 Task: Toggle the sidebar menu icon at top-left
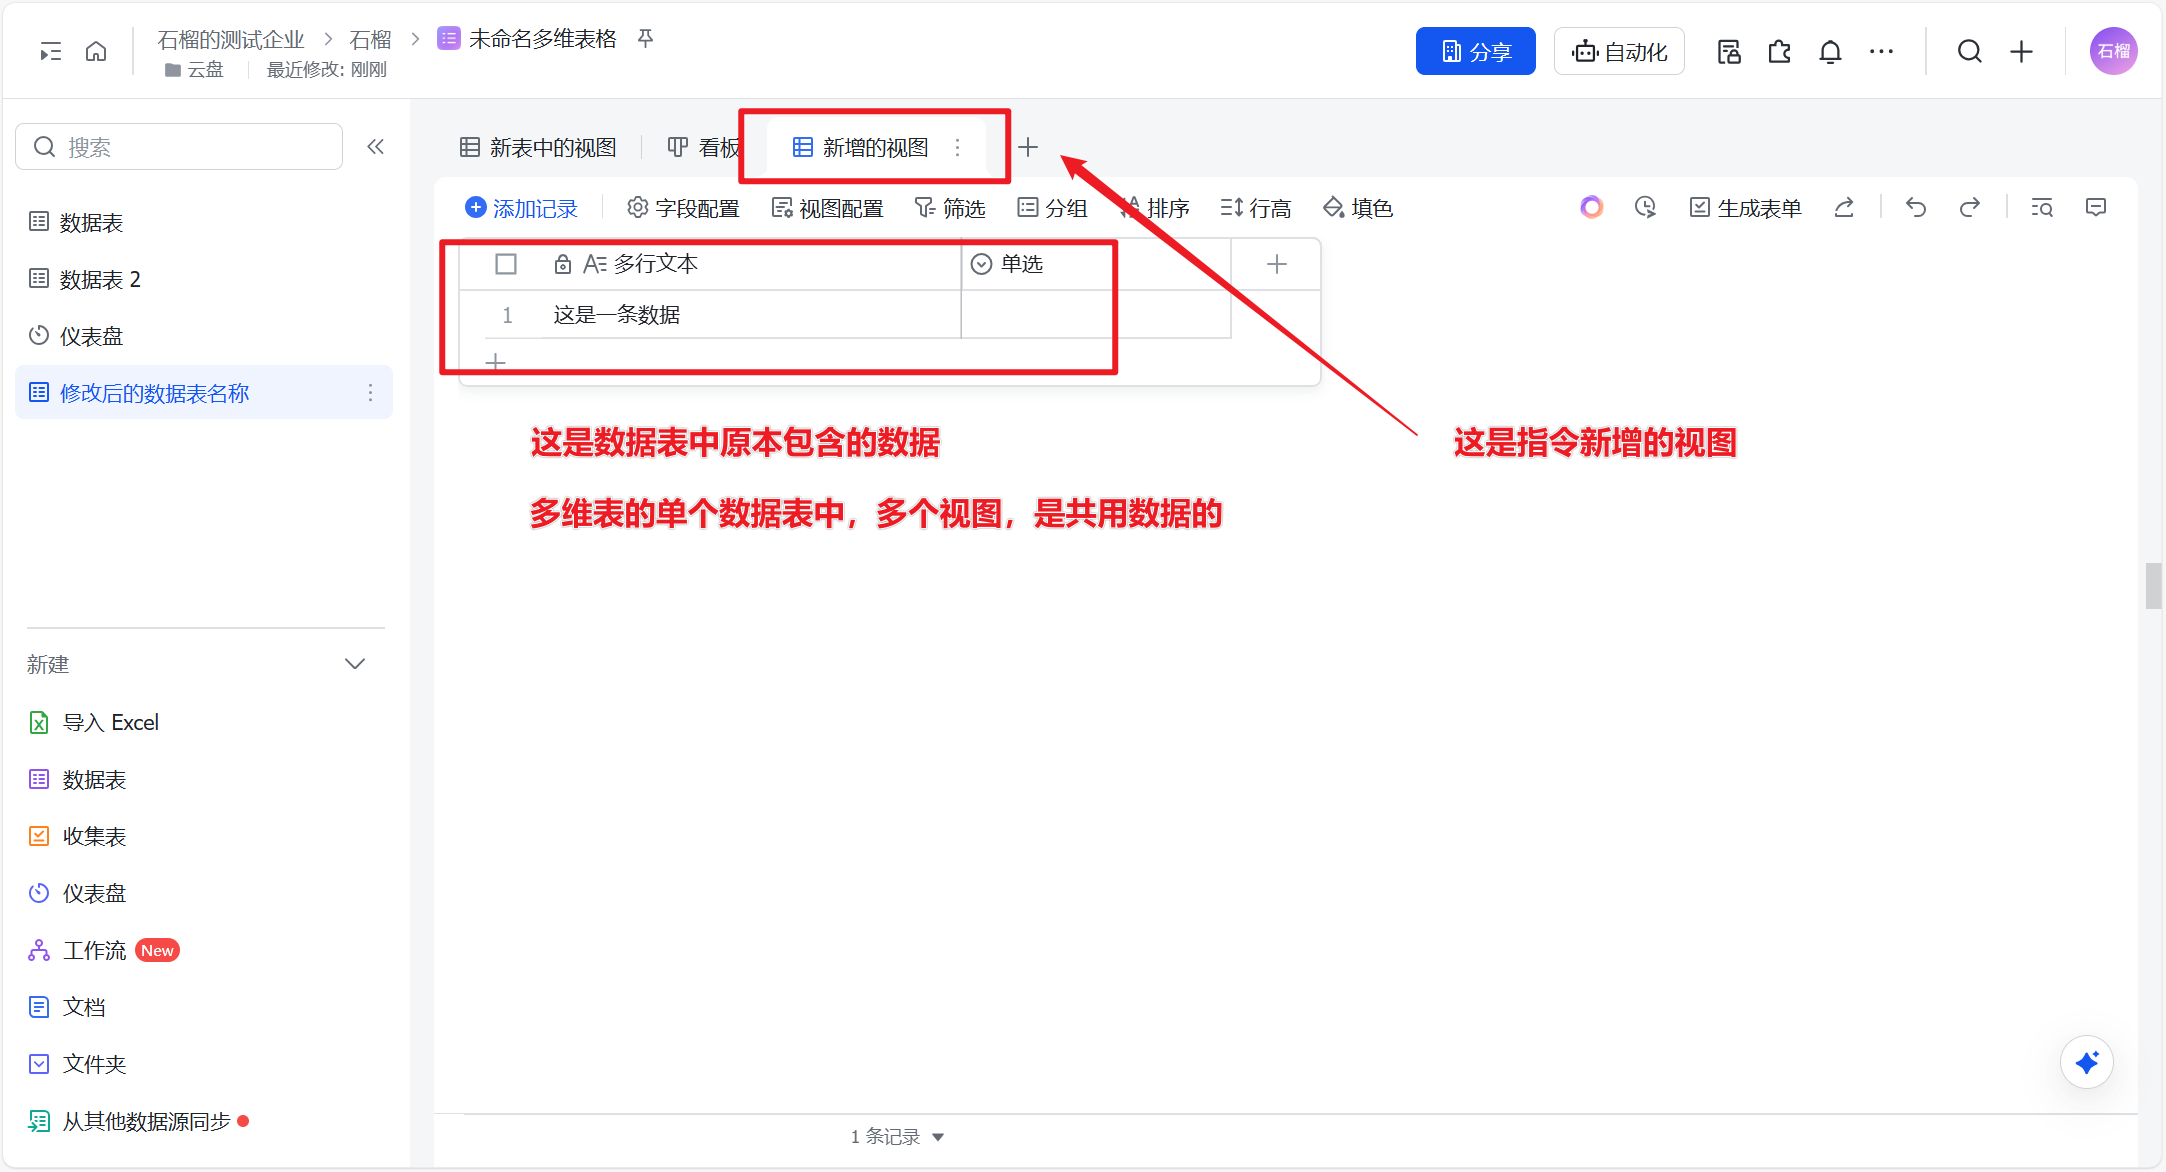point(50,52)
